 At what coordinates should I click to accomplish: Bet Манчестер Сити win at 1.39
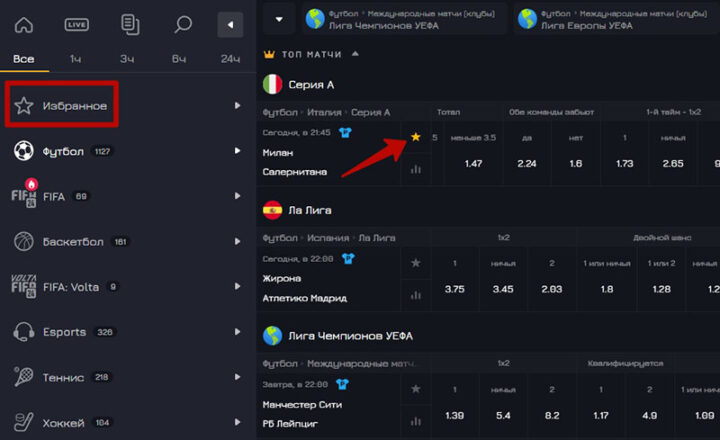[x=455, y=404]
